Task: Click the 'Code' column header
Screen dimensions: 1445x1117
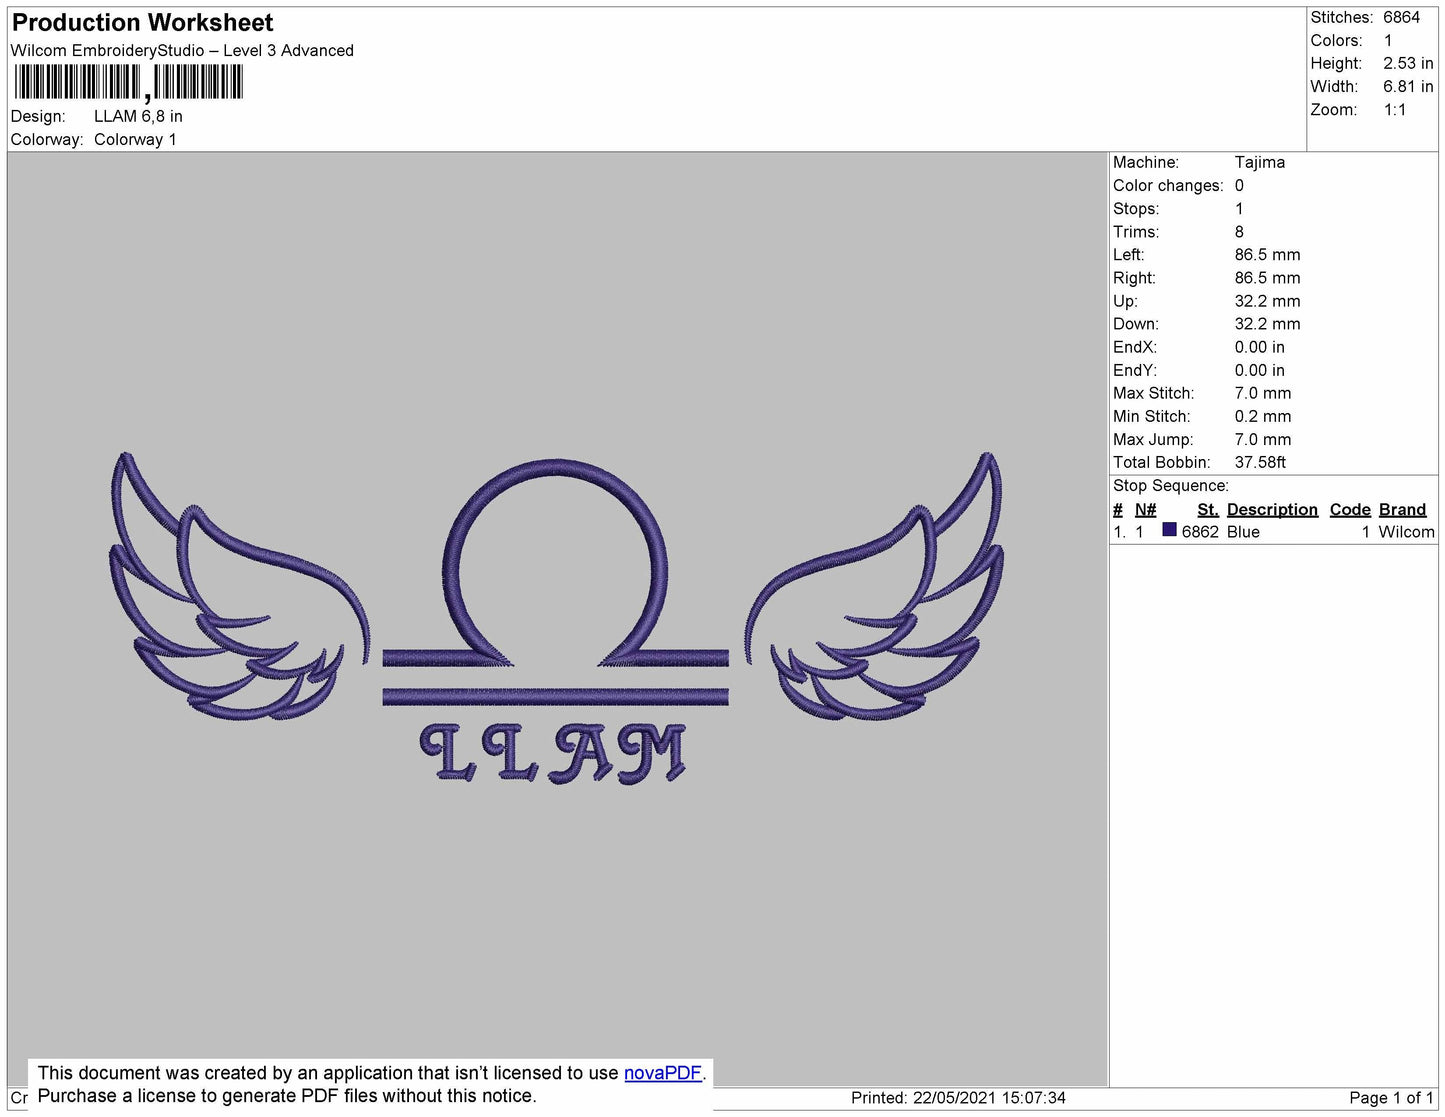Action: pos(1350,509)
